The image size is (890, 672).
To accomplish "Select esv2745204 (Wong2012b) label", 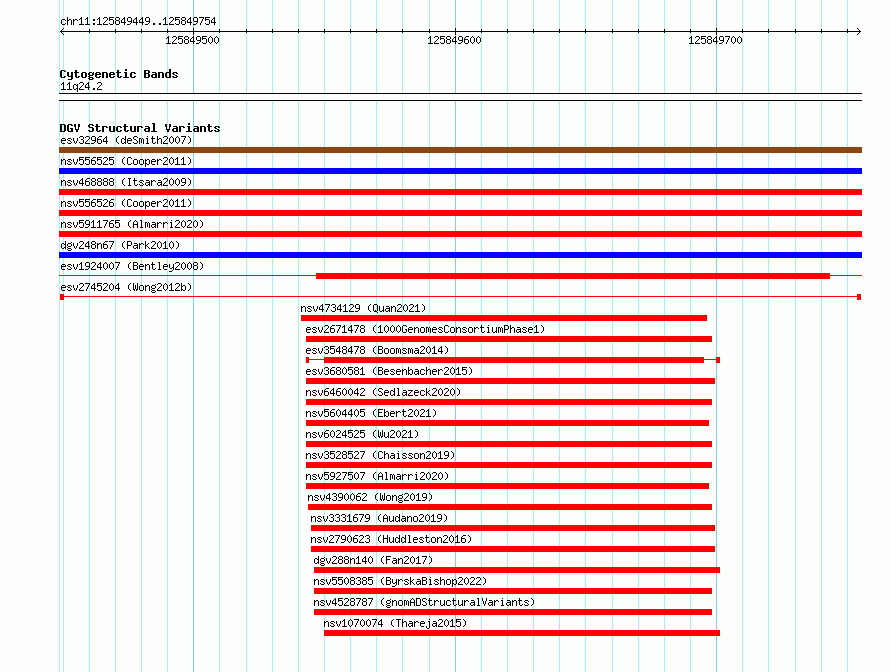I will (x=126, y=287).
